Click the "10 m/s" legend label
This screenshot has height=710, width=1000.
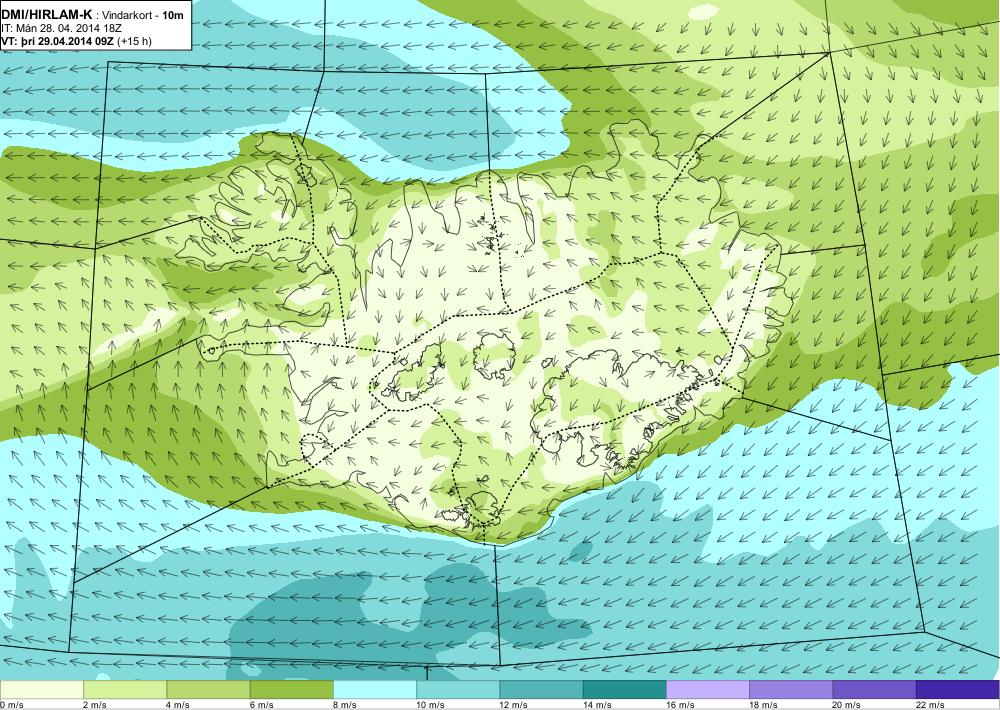pyautogui.click(x=430, y=705)
